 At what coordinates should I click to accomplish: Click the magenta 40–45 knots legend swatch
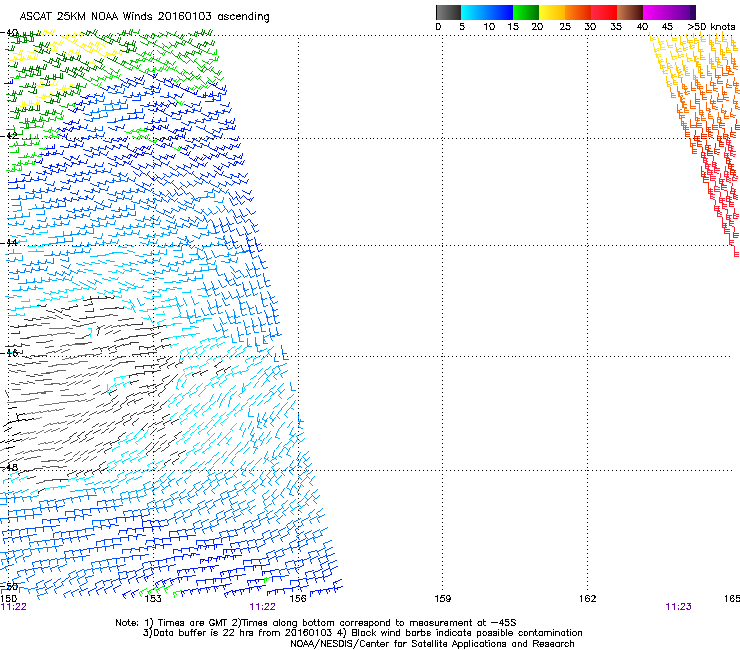tap(656, 12)
